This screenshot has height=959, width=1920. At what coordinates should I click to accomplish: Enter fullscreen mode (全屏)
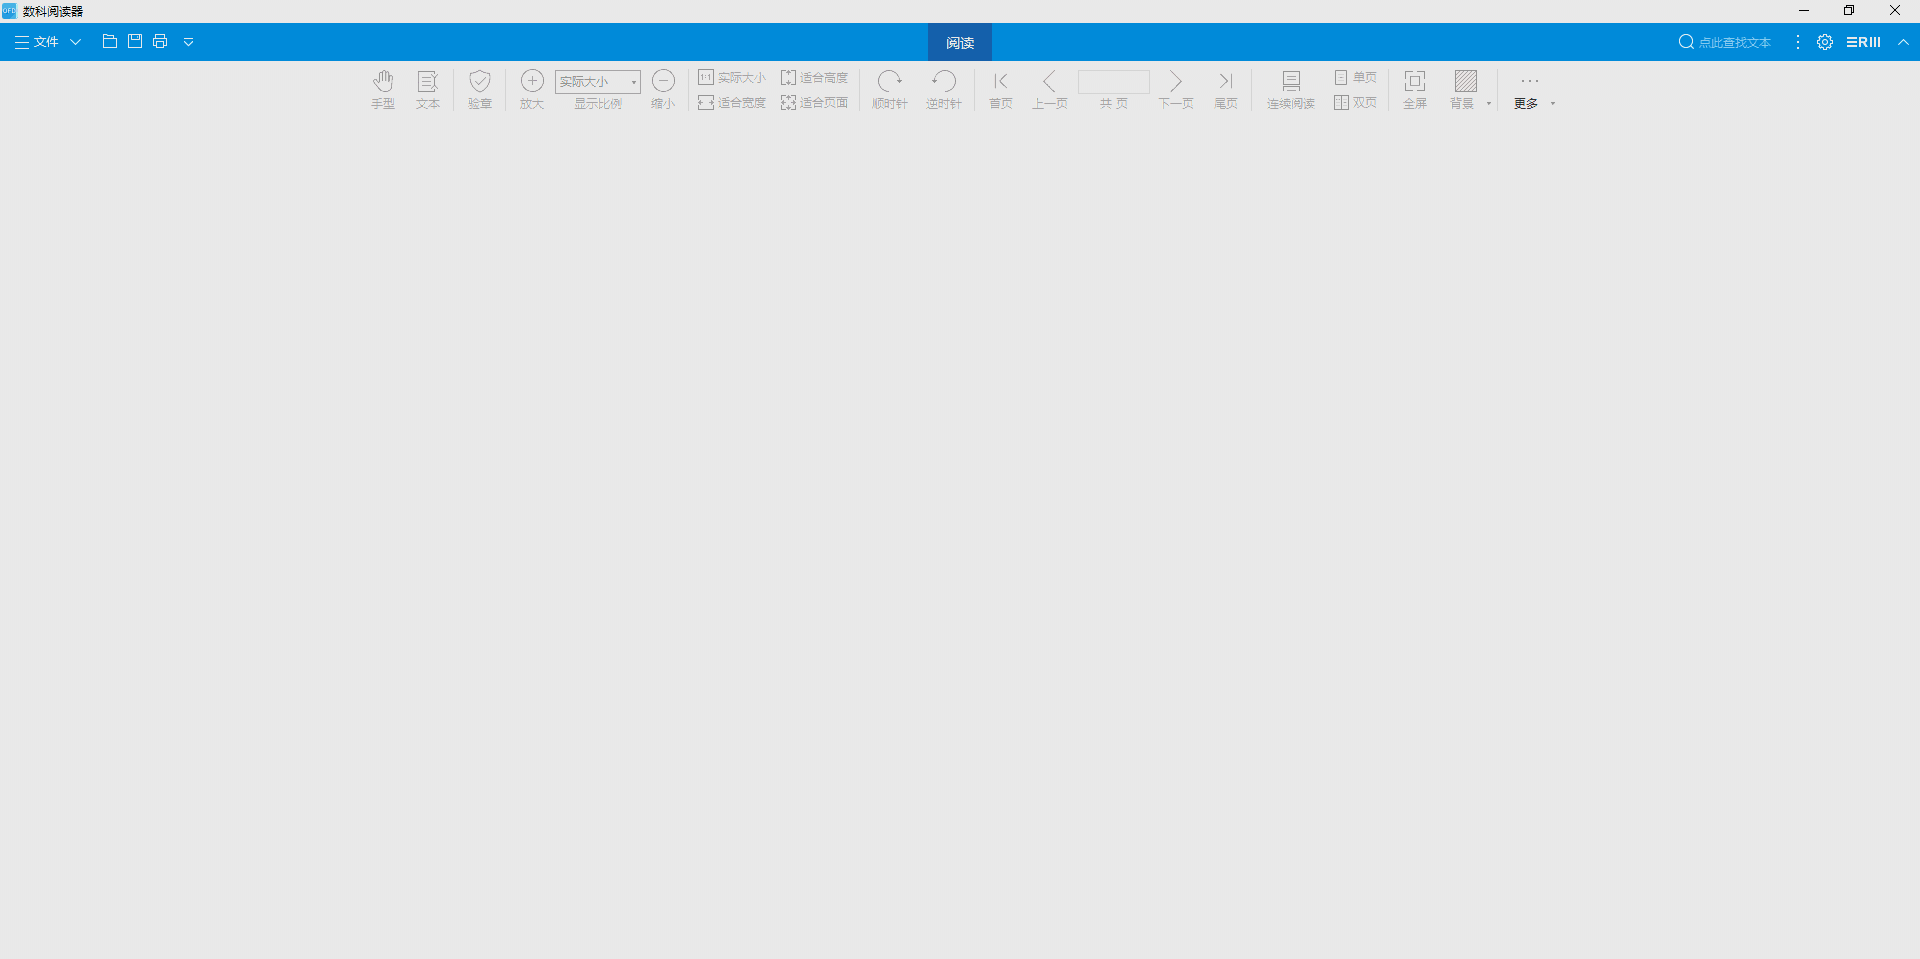tap(1415, 89)
